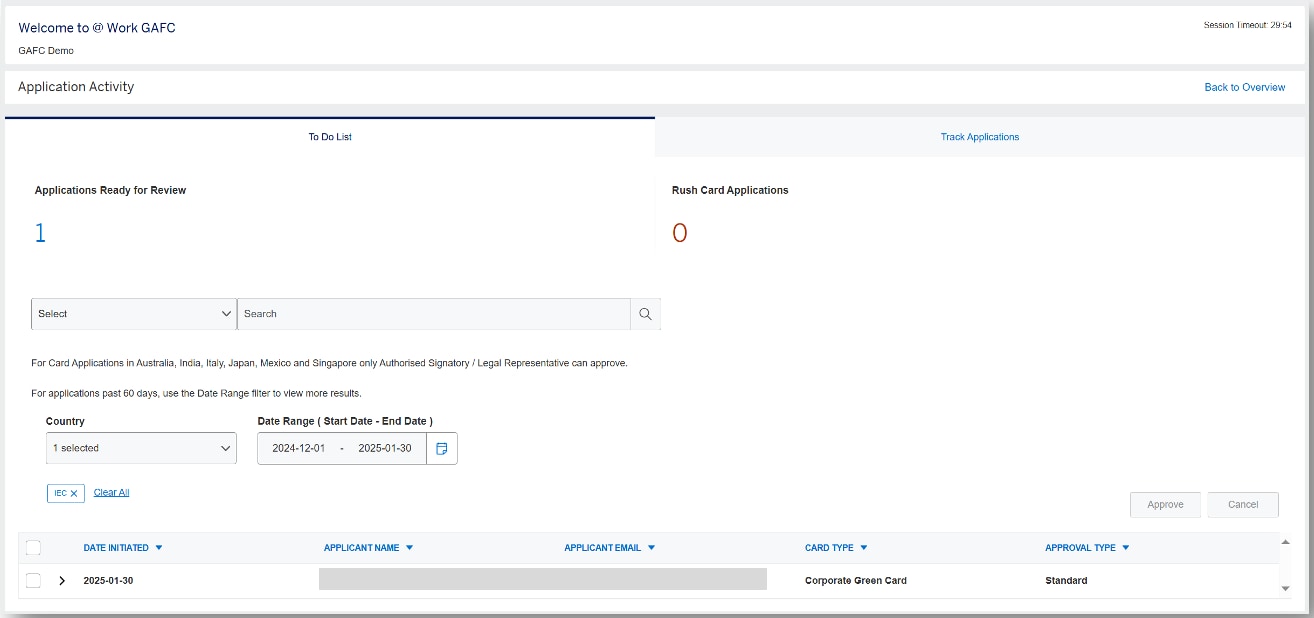Click the Clear All filters link
Screen dimensions: 1314x618
pos(111,493)
